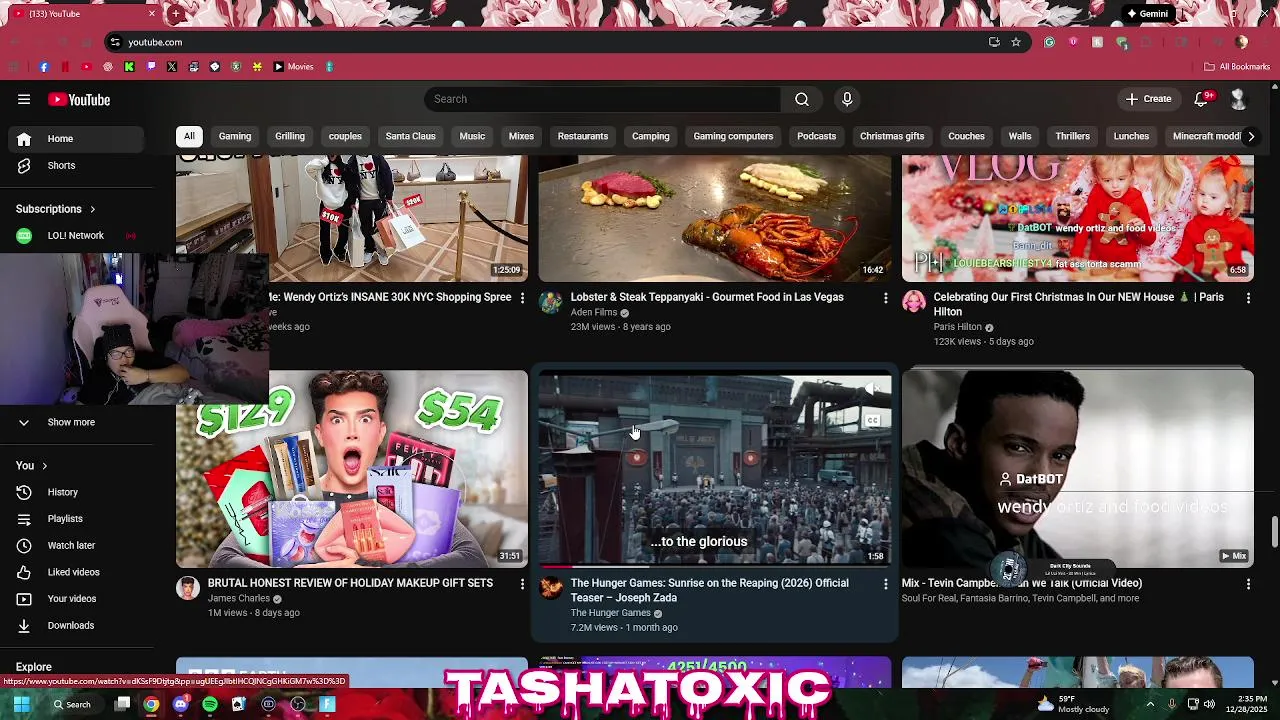Click the search magnifier button
The height and width of the screenshot is (720, 1280).
[802, 99]
